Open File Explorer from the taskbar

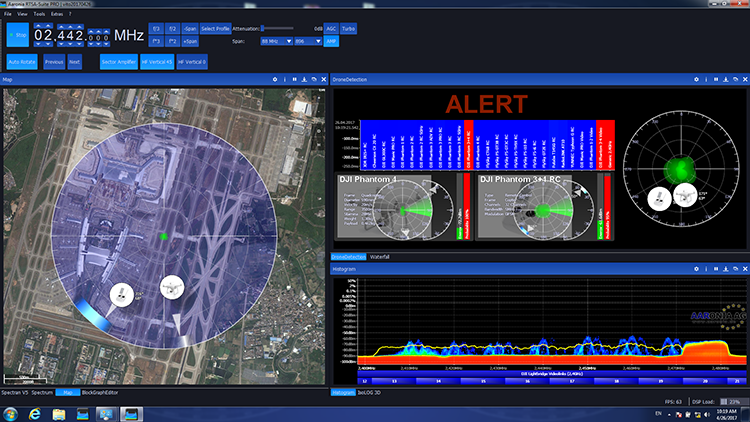coord(59,414)
